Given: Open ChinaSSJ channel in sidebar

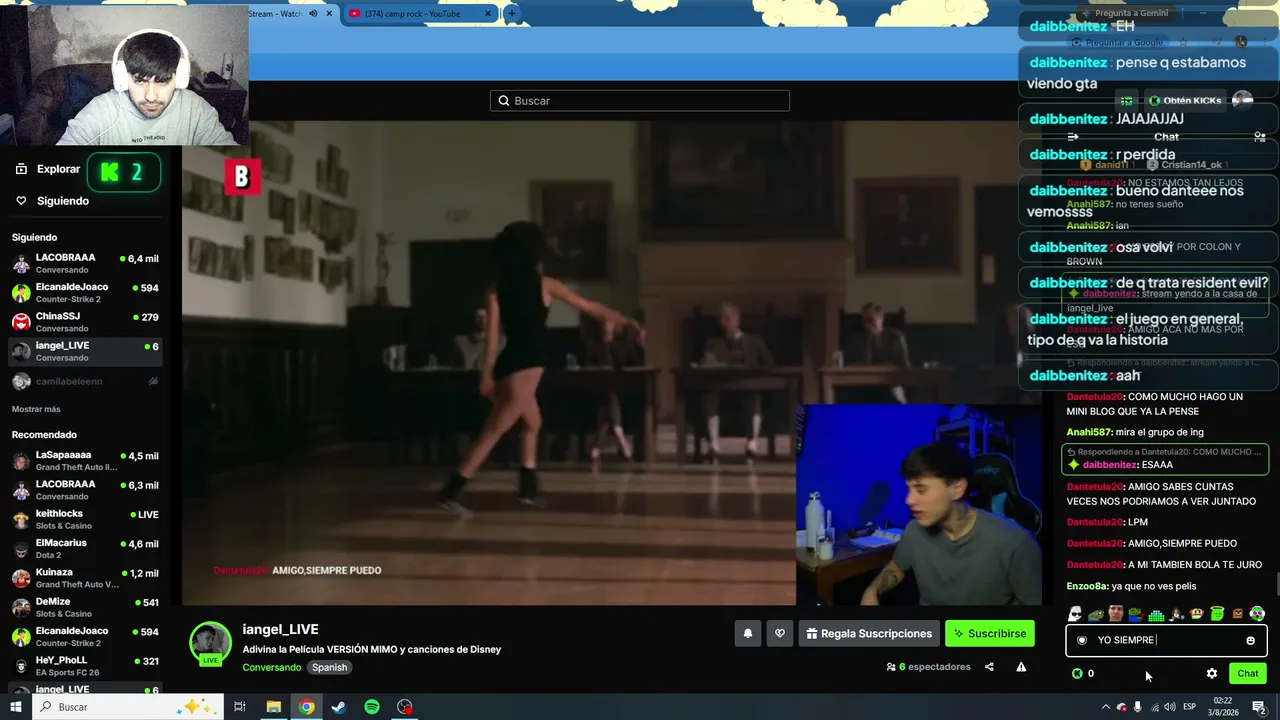Looking at the screenshot, I should (85, 322).
